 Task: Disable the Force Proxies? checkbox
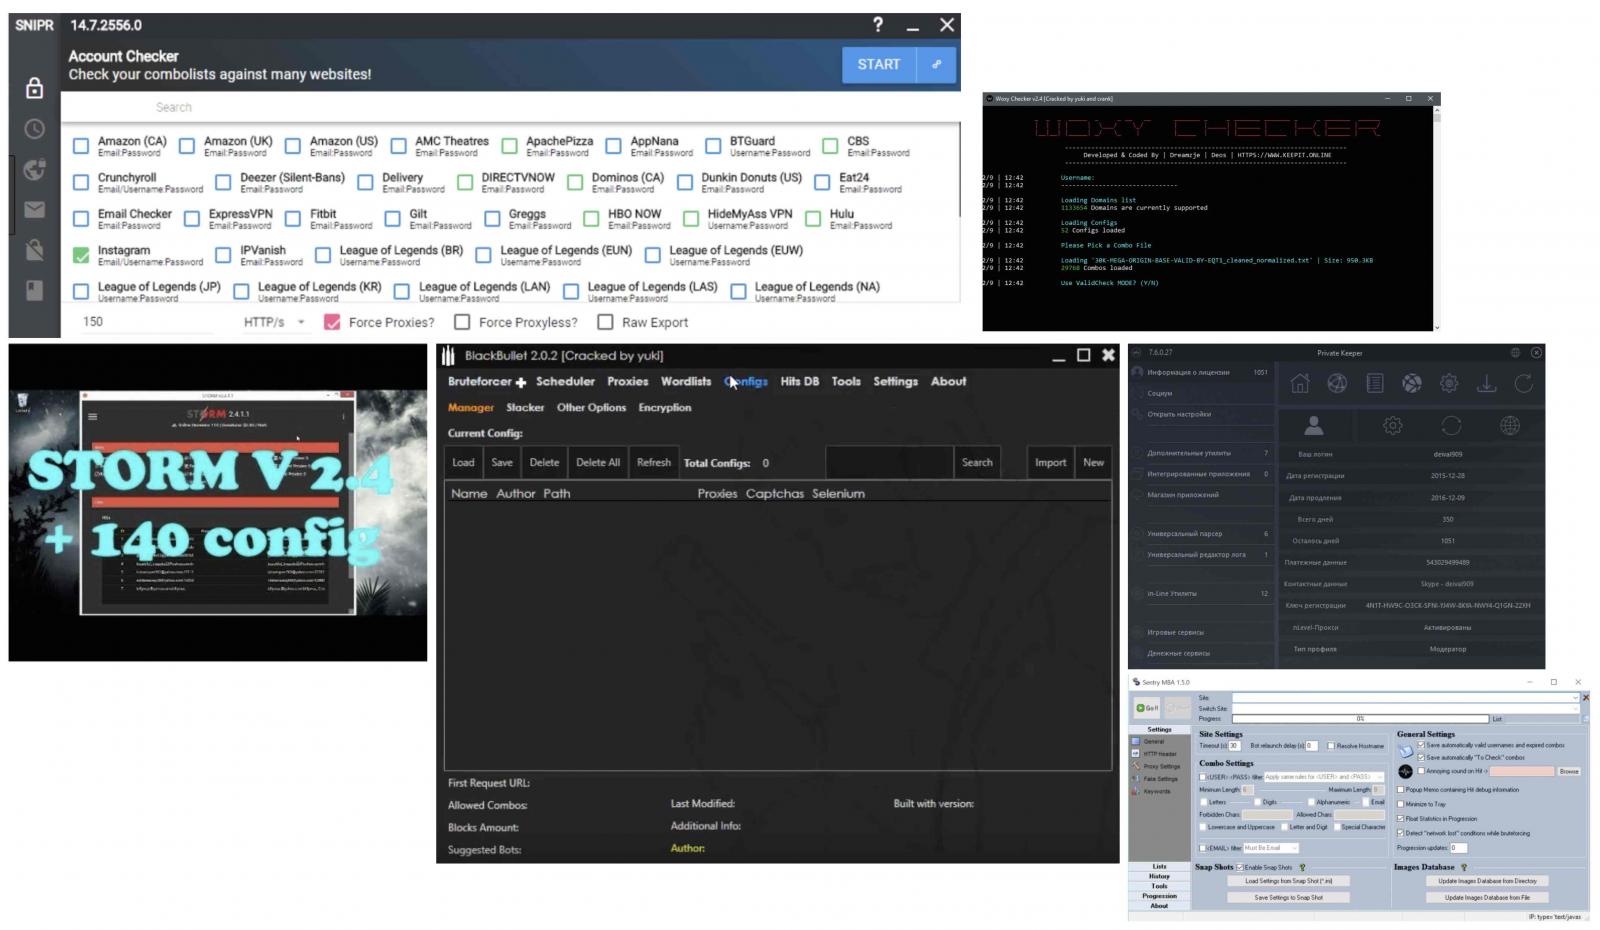click(332, 322)
